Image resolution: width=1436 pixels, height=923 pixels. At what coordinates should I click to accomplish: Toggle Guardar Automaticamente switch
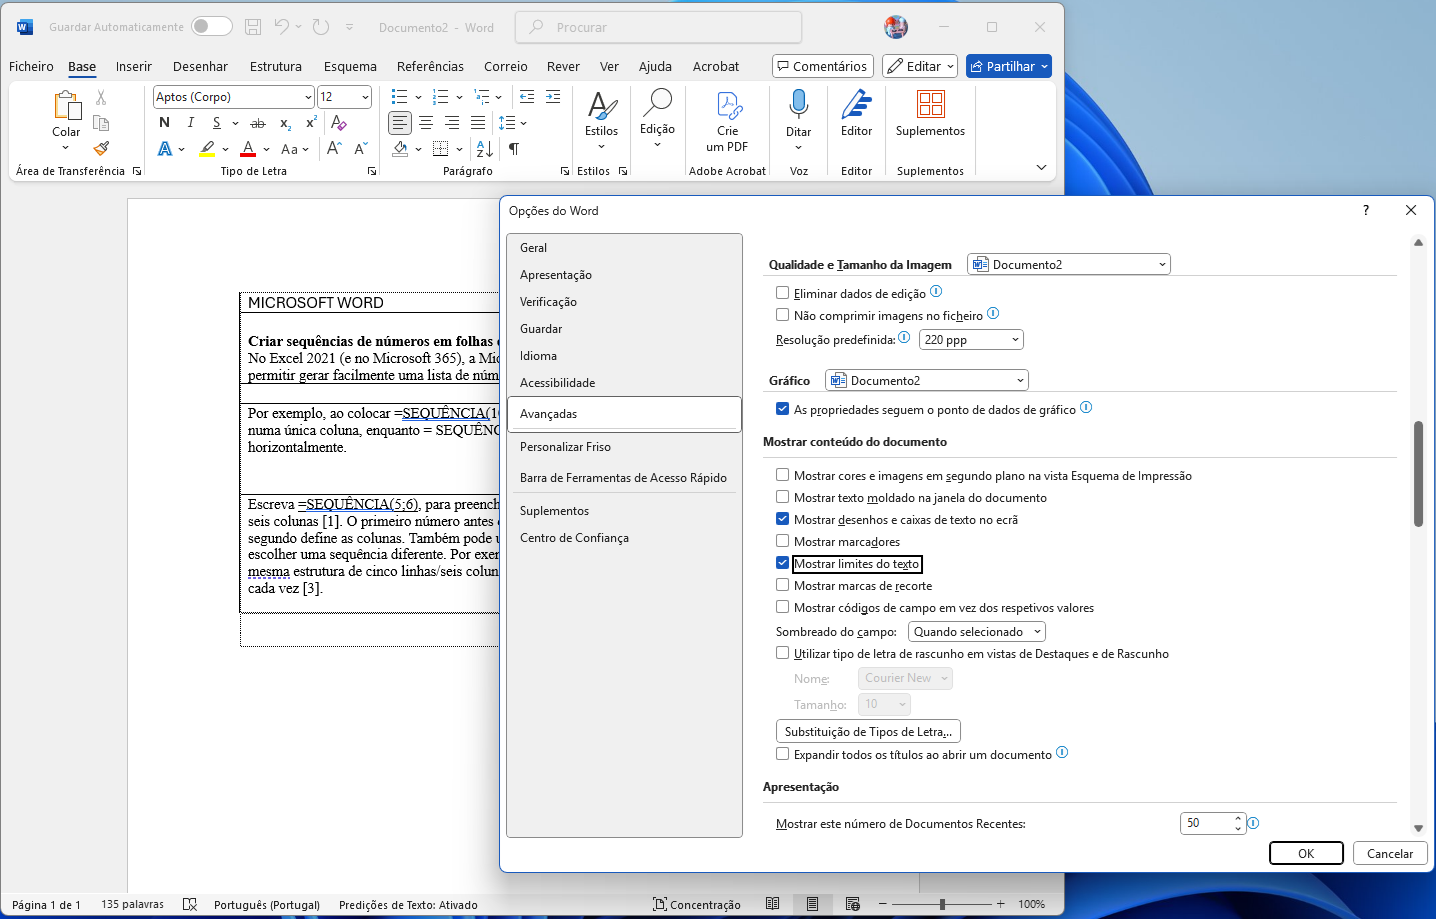click(211, 27)
